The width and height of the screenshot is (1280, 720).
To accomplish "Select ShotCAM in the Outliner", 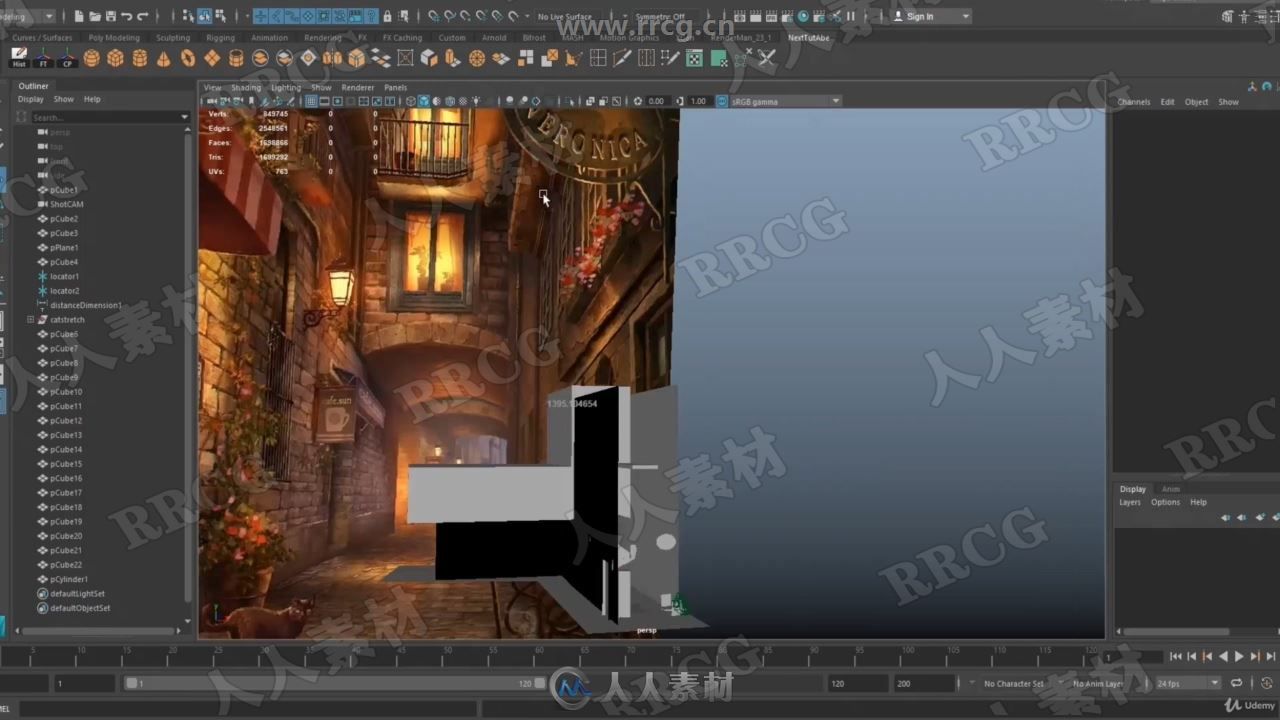I will point(67,204).
